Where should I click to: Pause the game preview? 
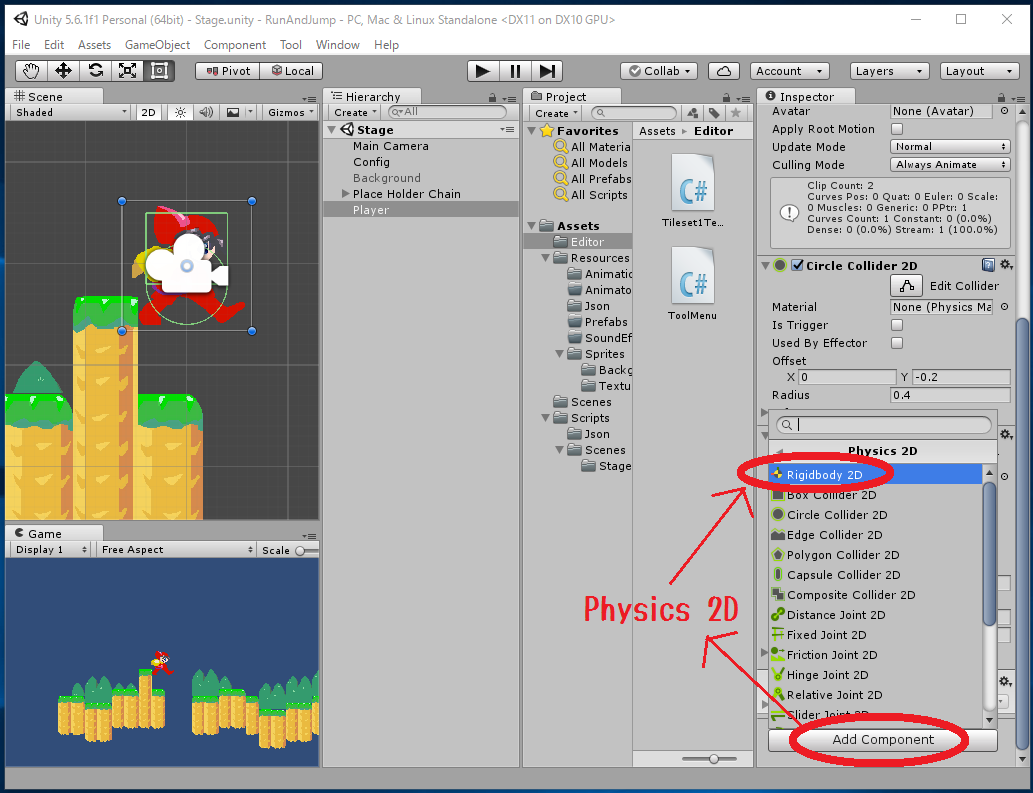[x=515, y=70]
